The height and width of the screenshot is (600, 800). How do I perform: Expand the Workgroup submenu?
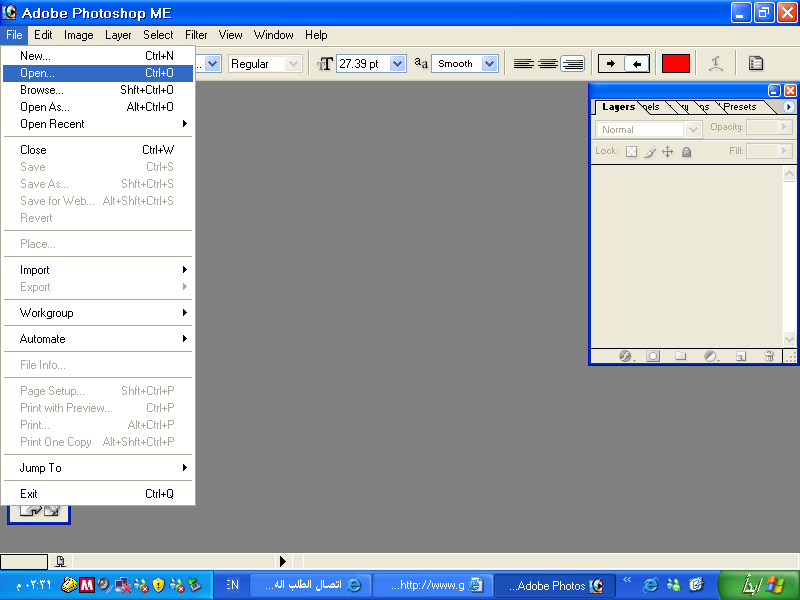pos(98,313)
